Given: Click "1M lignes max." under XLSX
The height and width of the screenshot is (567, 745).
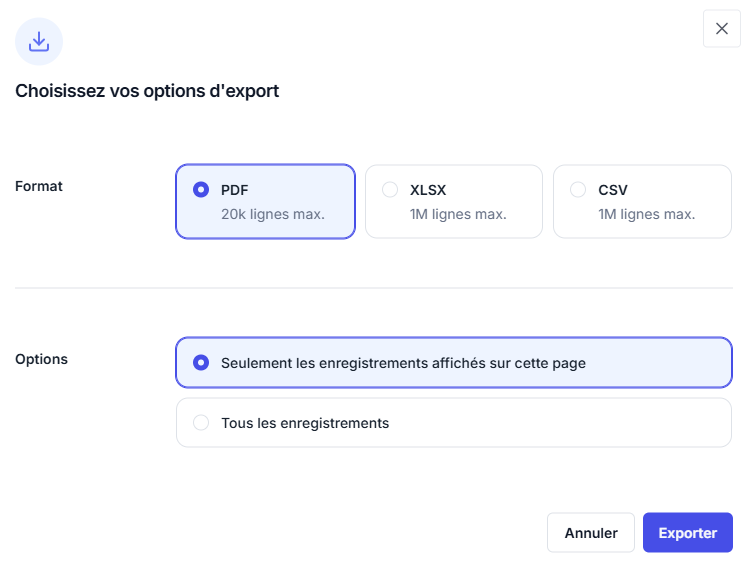Looking at the screenshot, I should 458,214.
